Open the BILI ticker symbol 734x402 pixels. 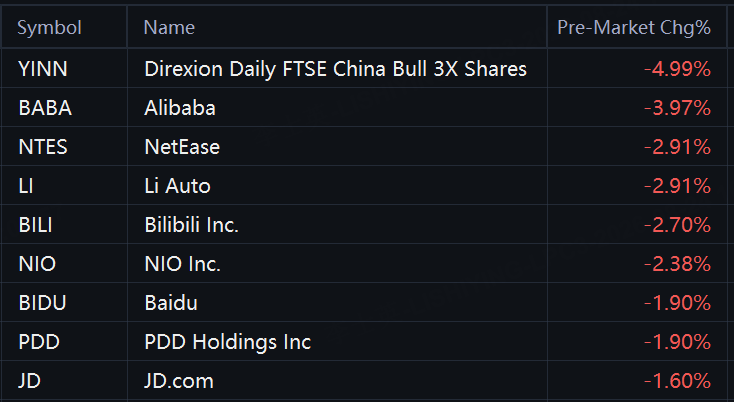coord(36,225)
